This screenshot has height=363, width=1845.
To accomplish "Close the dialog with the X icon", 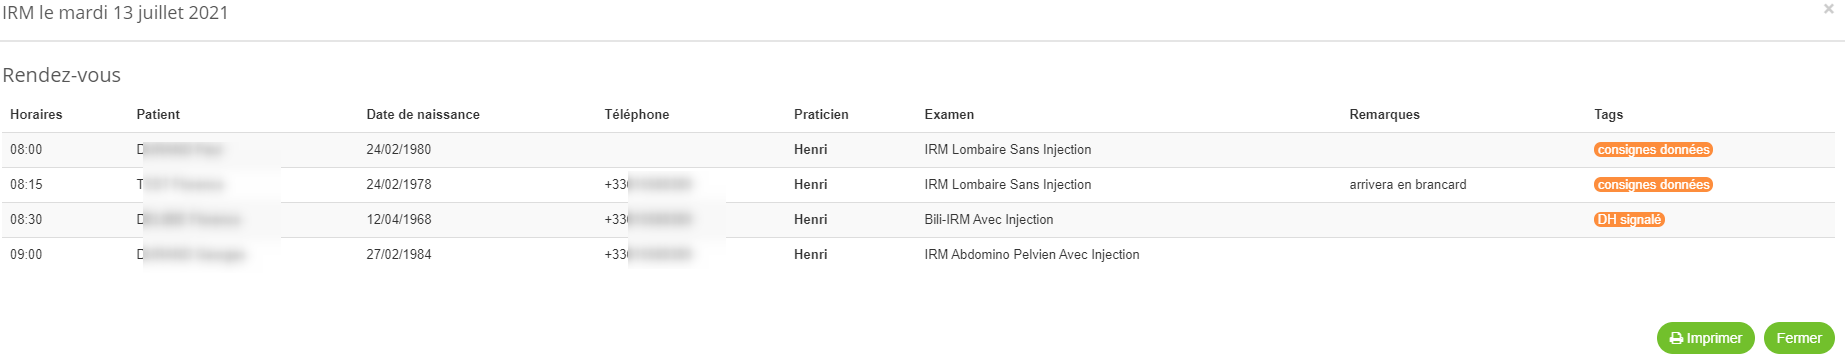I will point(1828,9).
